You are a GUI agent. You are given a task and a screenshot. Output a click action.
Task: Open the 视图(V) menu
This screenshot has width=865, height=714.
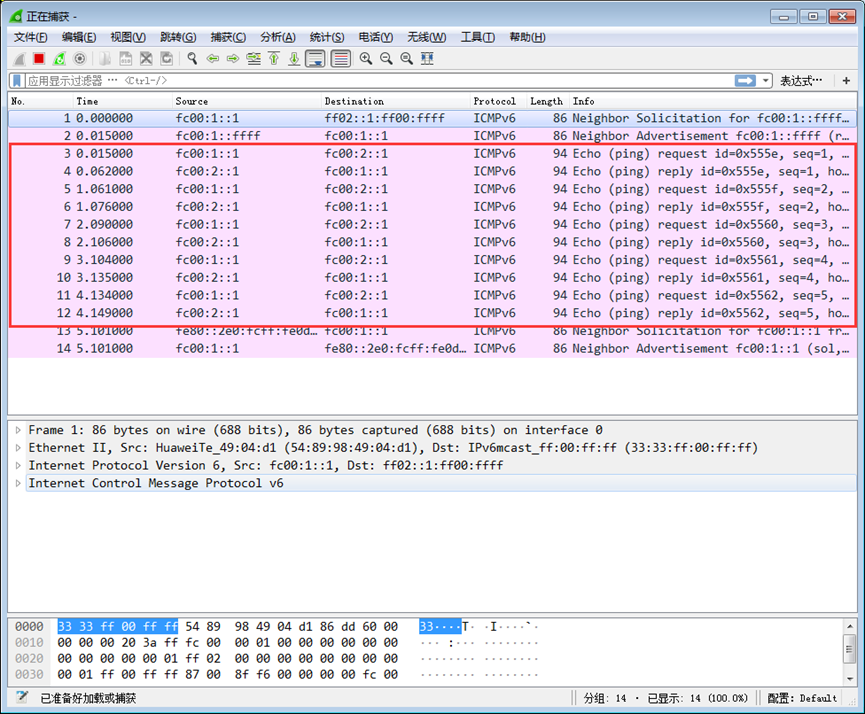point(128,37)
